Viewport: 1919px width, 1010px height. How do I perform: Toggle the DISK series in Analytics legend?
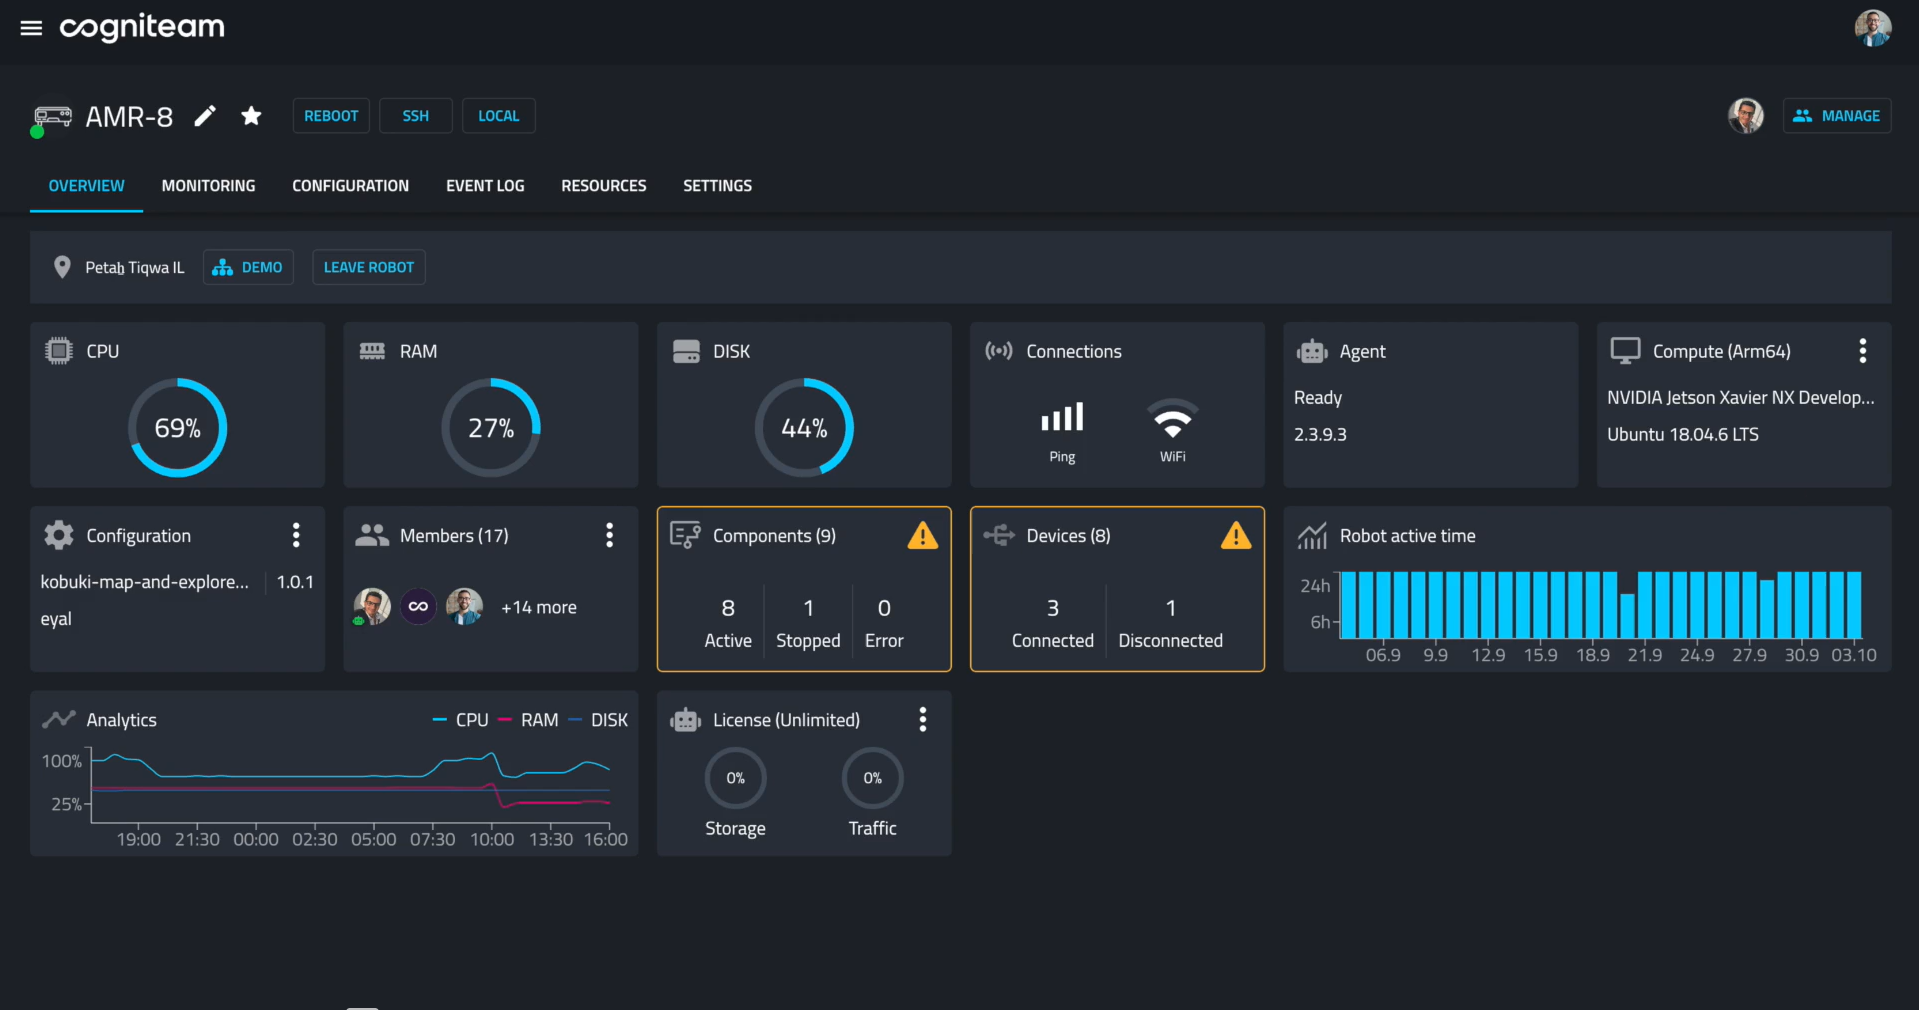pyautogui.click(x=598, y=720)
